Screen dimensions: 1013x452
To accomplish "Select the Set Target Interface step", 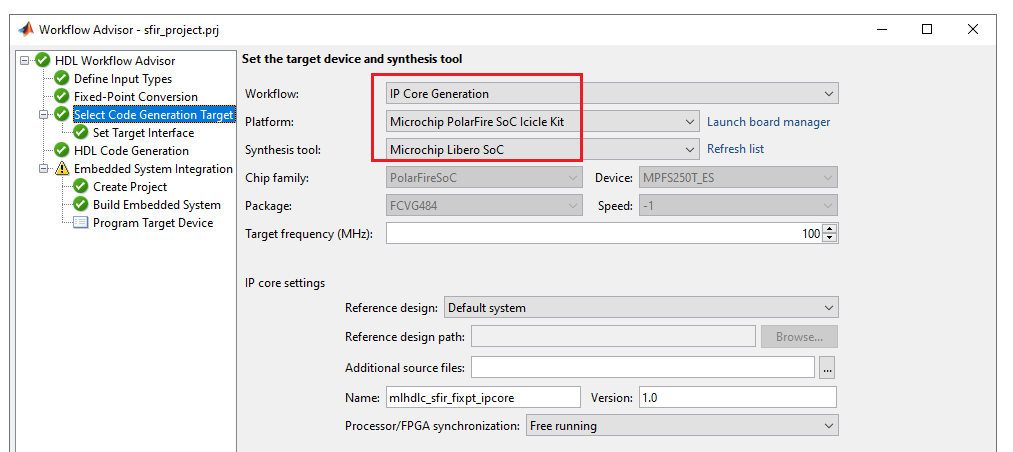I will coord(143,133).
